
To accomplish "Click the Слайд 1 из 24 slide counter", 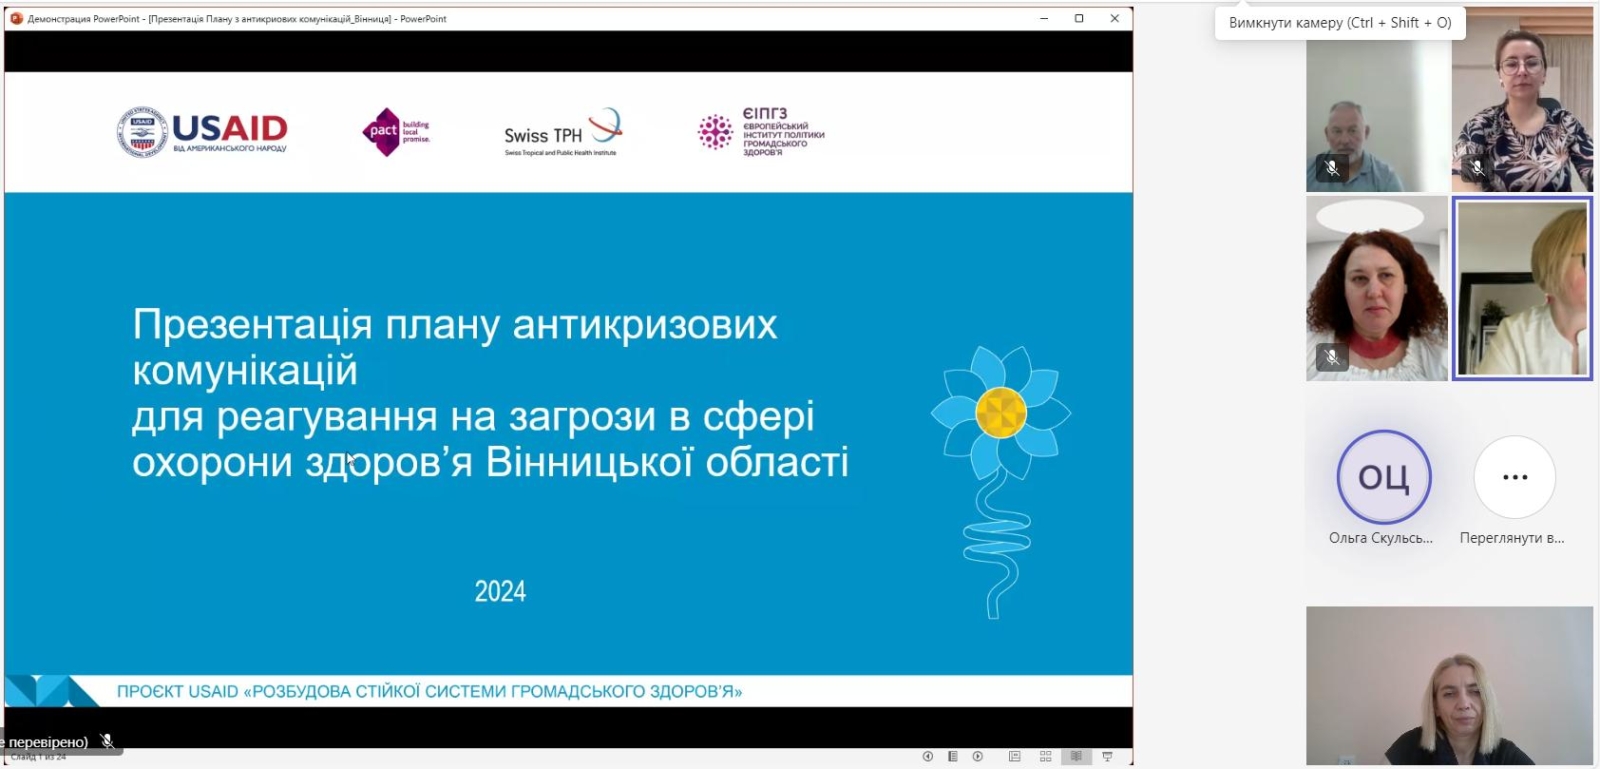I will pos(38,757).
